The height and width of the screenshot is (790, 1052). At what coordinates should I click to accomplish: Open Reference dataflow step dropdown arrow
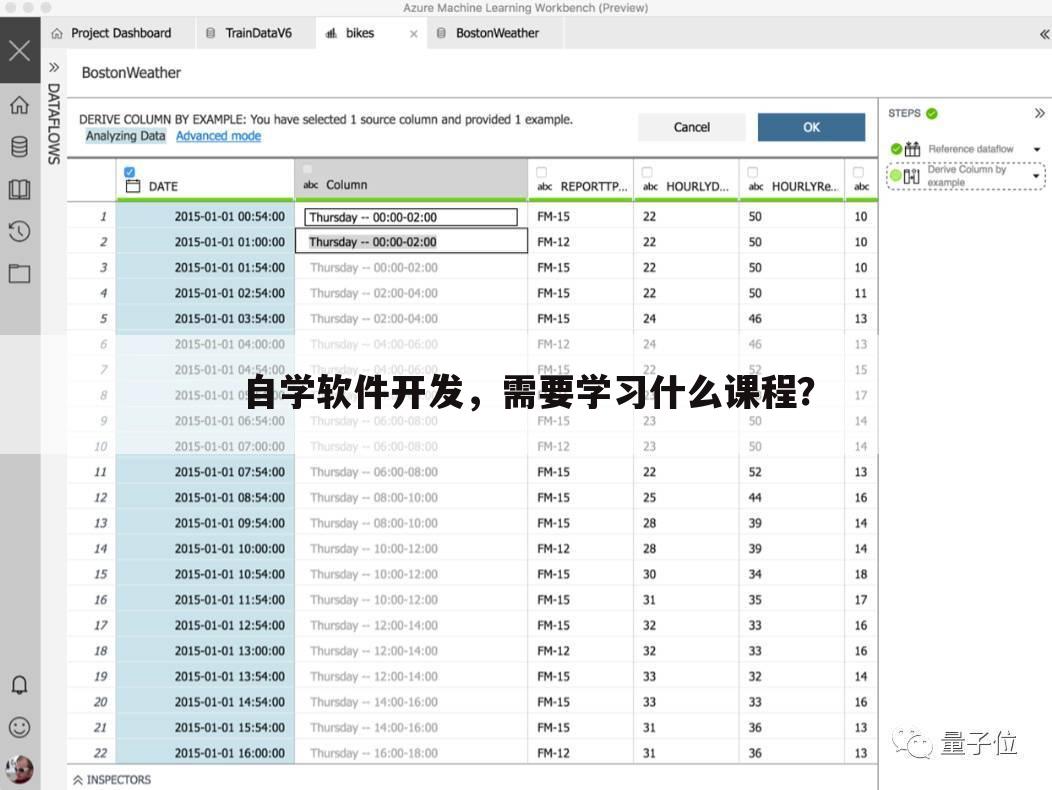pyautogui.click(x=1037, y=149)
